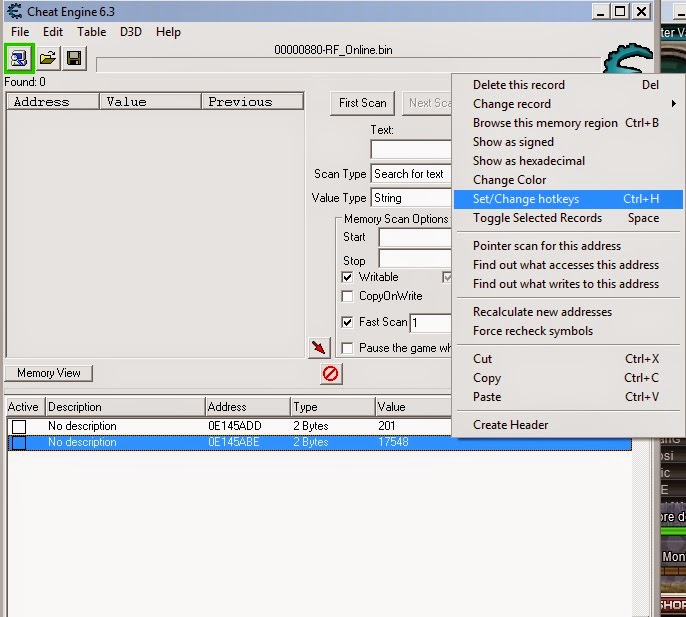686x617 pixels.
Task: Click the Start address field
Action: [415, 238]
